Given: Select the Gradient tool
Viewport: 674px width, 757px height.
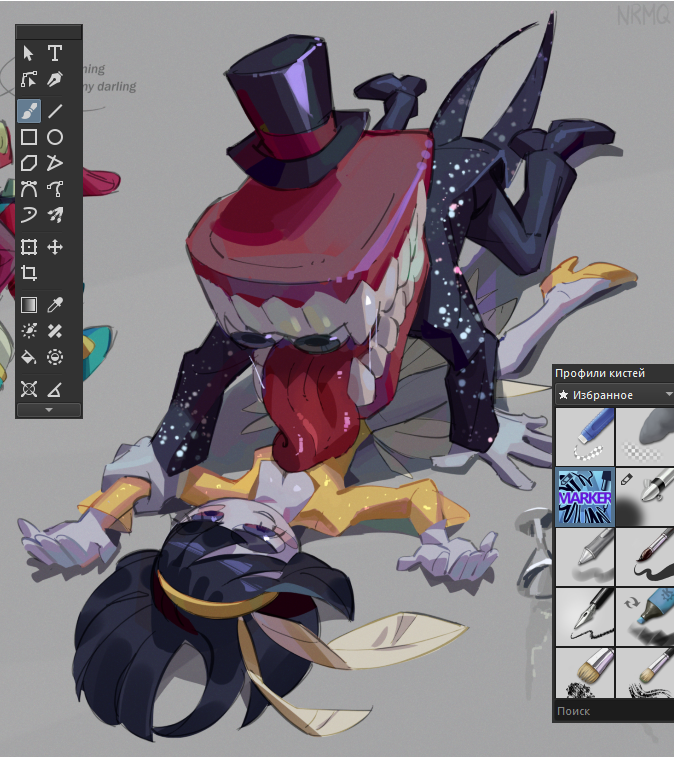Looking at the screenshot, I should (x=28, y=305).
